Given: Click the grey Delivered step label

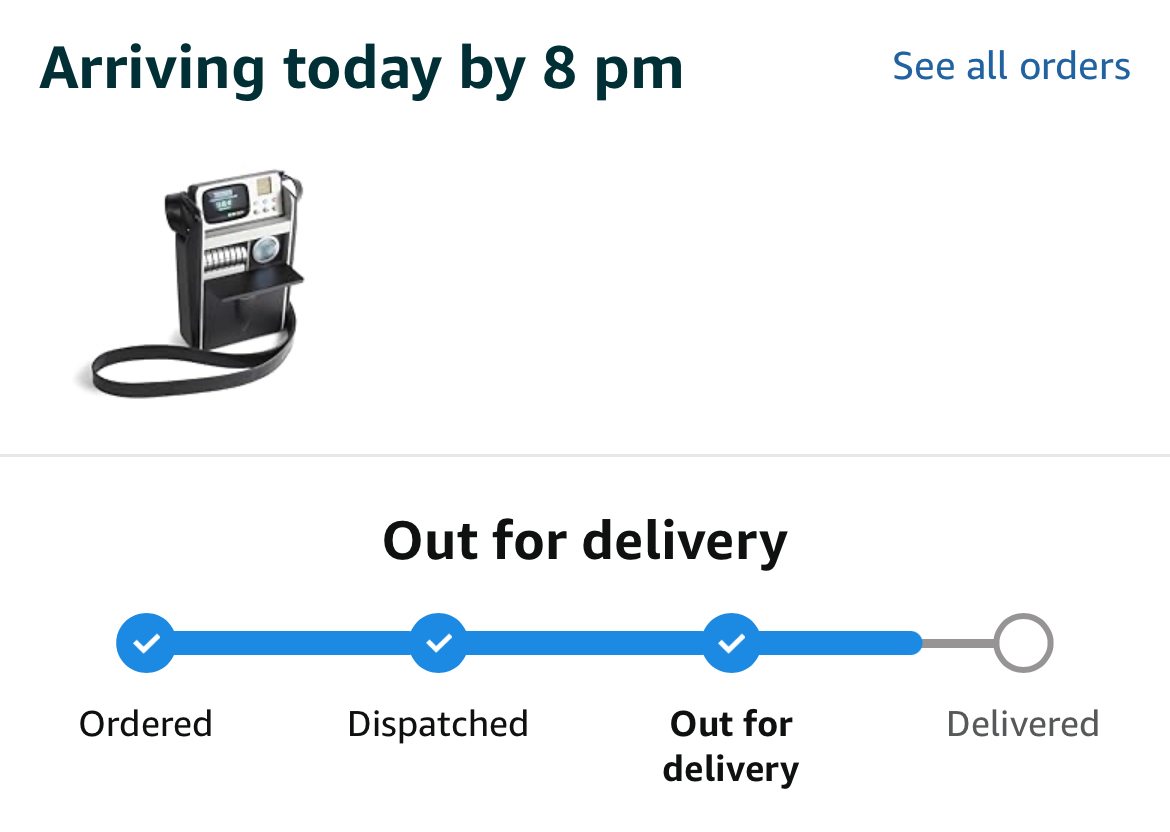Looking at the screenshot, I should tap(1023, 724).
